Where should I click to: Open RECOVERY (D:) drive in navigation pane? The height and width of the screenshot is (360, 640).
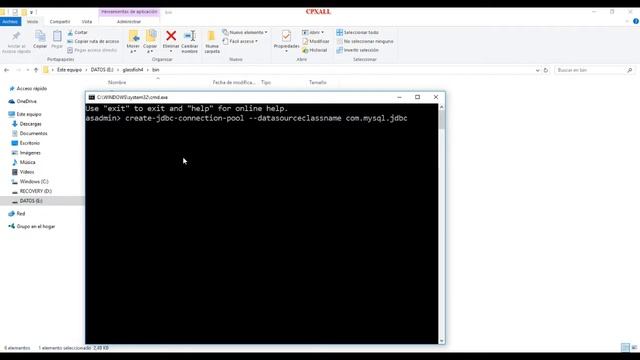(32, 191)
